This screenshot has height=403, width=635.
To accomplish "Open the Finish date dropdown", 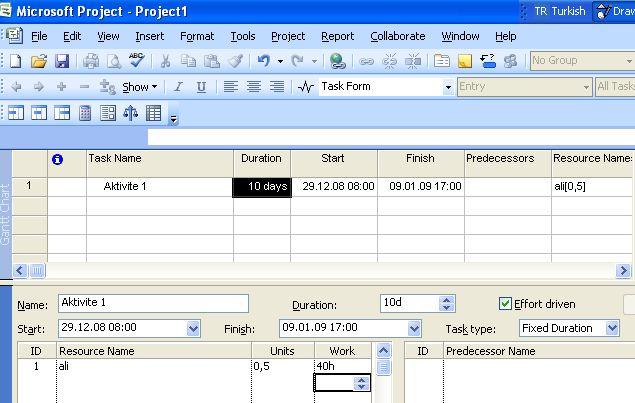I will 413,328.
